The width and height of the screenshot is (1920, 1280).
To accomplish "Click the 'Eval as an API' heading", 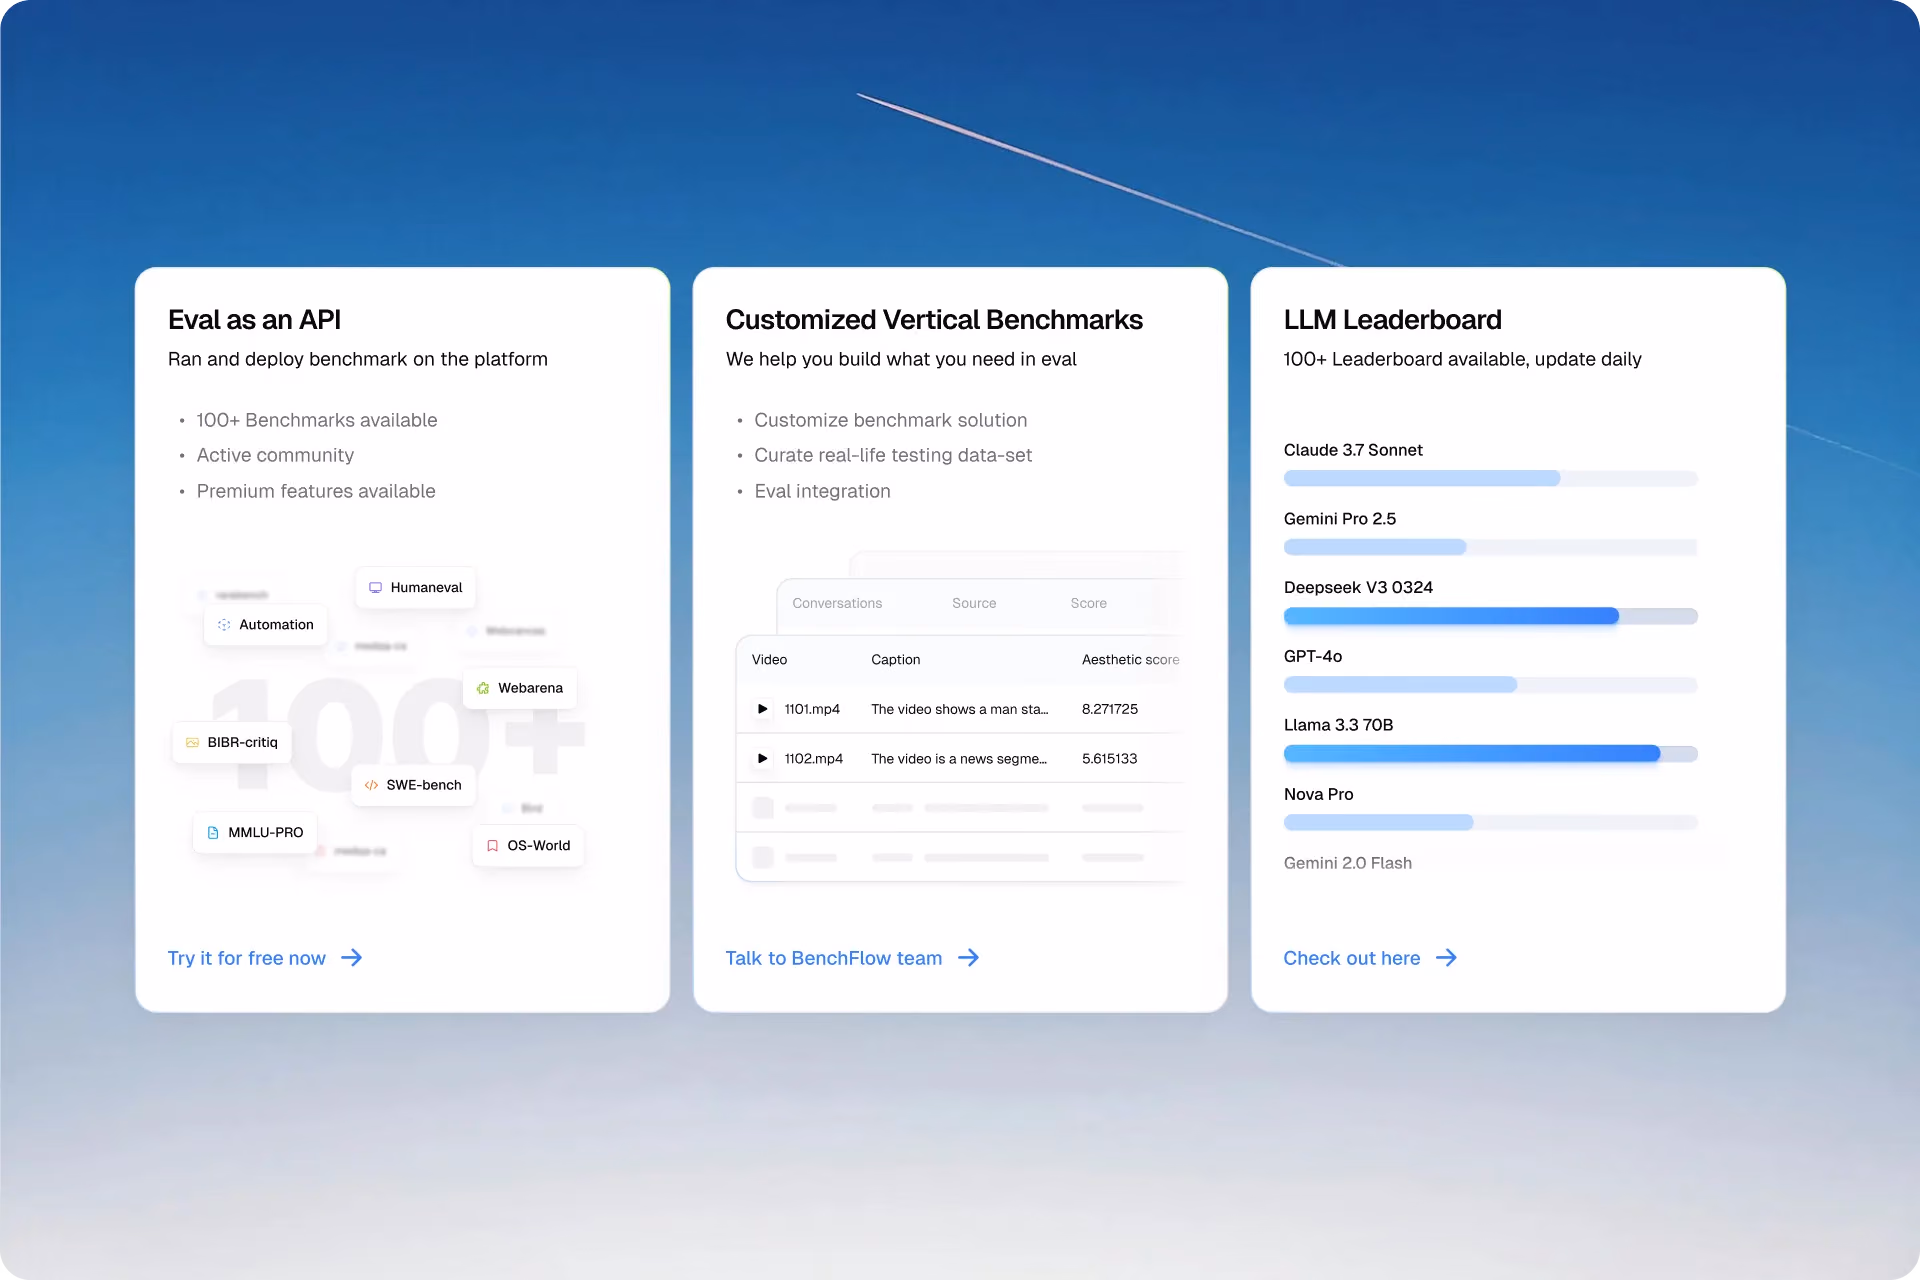I will pyautogui.click(x=254, y=320).
